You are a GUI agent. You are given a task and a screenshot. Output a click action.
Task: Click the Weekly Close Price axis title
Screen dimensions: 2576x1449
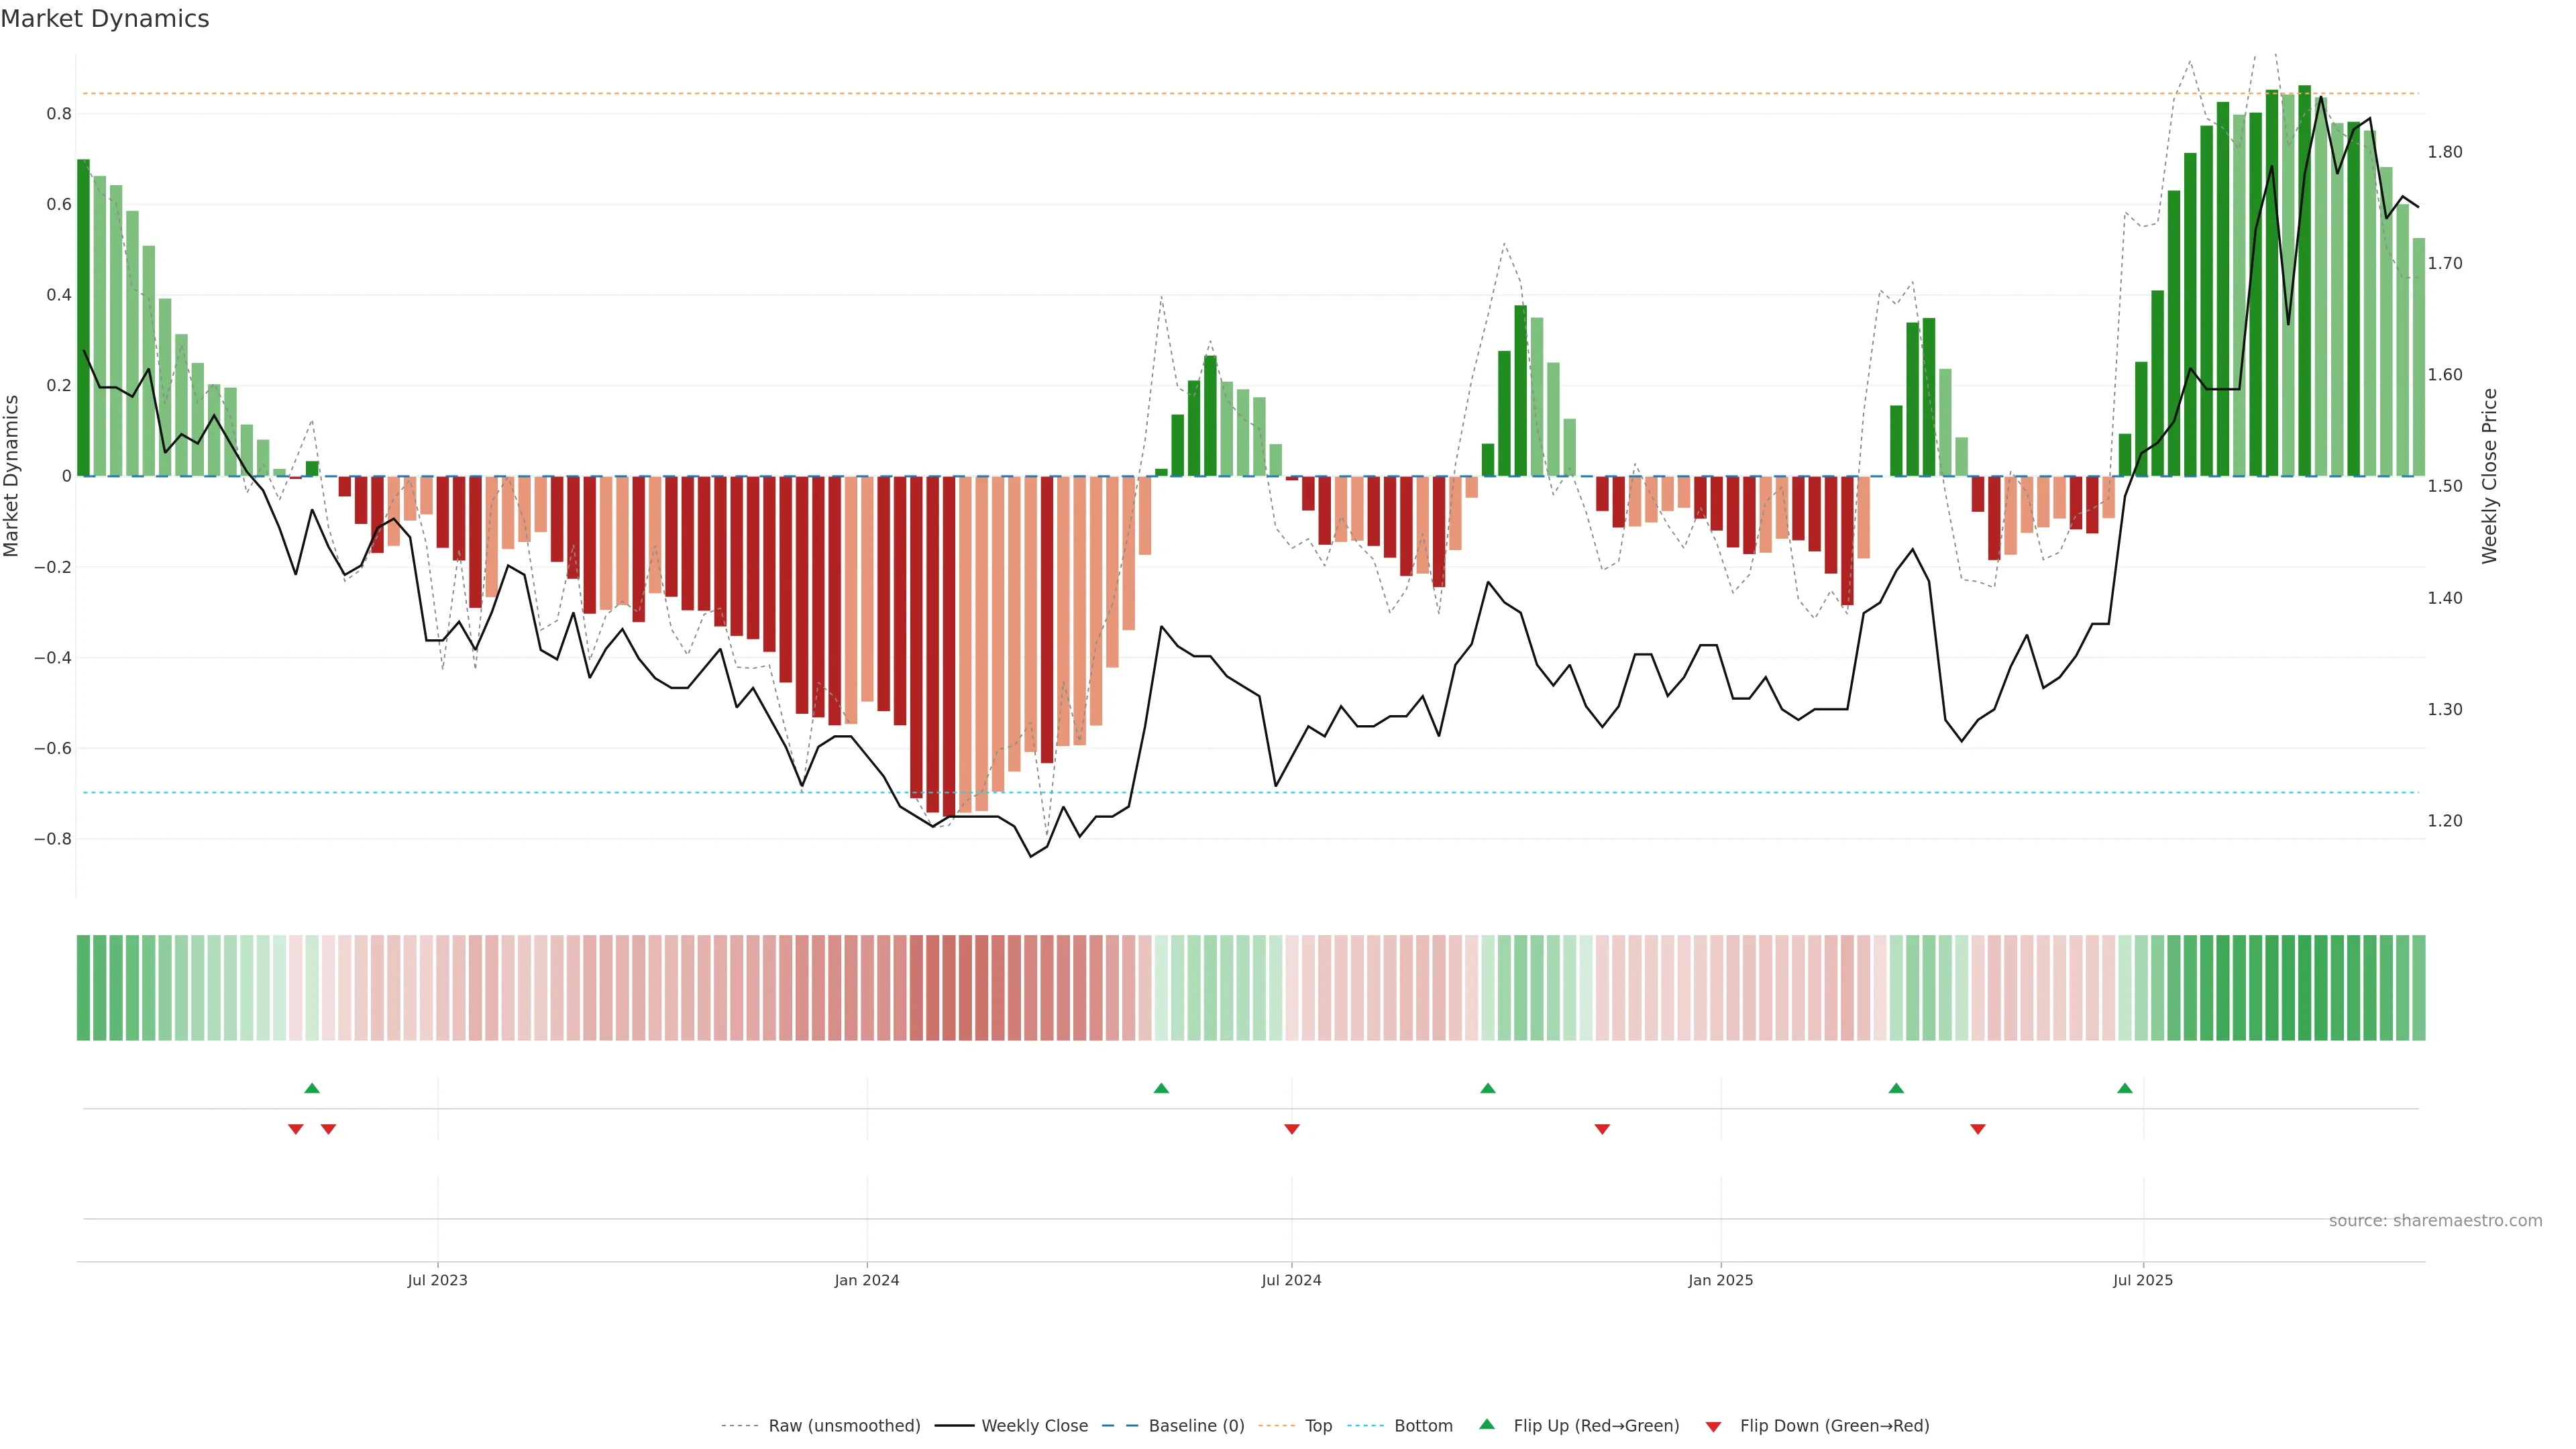click(2489, 476)
